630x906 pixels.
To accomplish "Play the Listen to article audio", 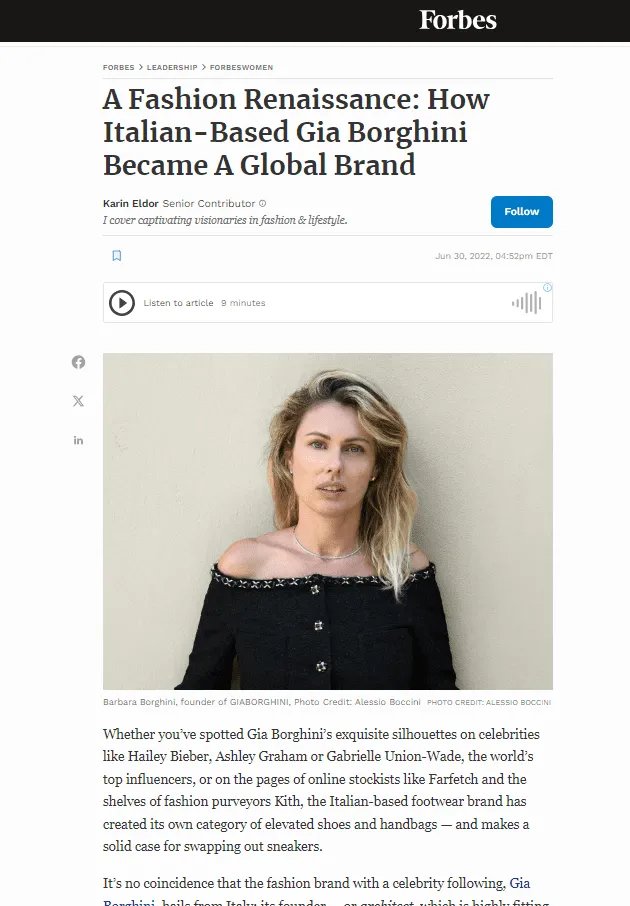I will [122, 302].
